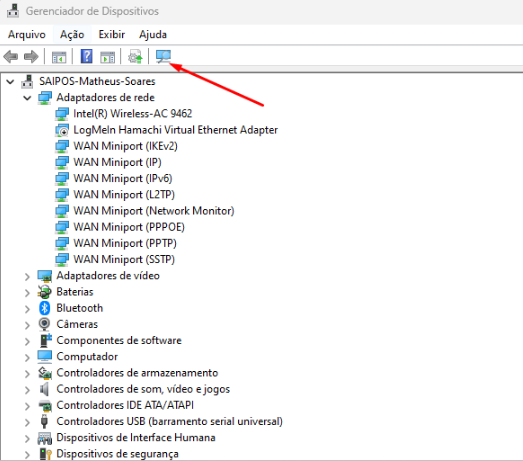Viewport: 523px width, 461px height.
Task: Click the Update driver toolbar icon
Action: point(135,57)
